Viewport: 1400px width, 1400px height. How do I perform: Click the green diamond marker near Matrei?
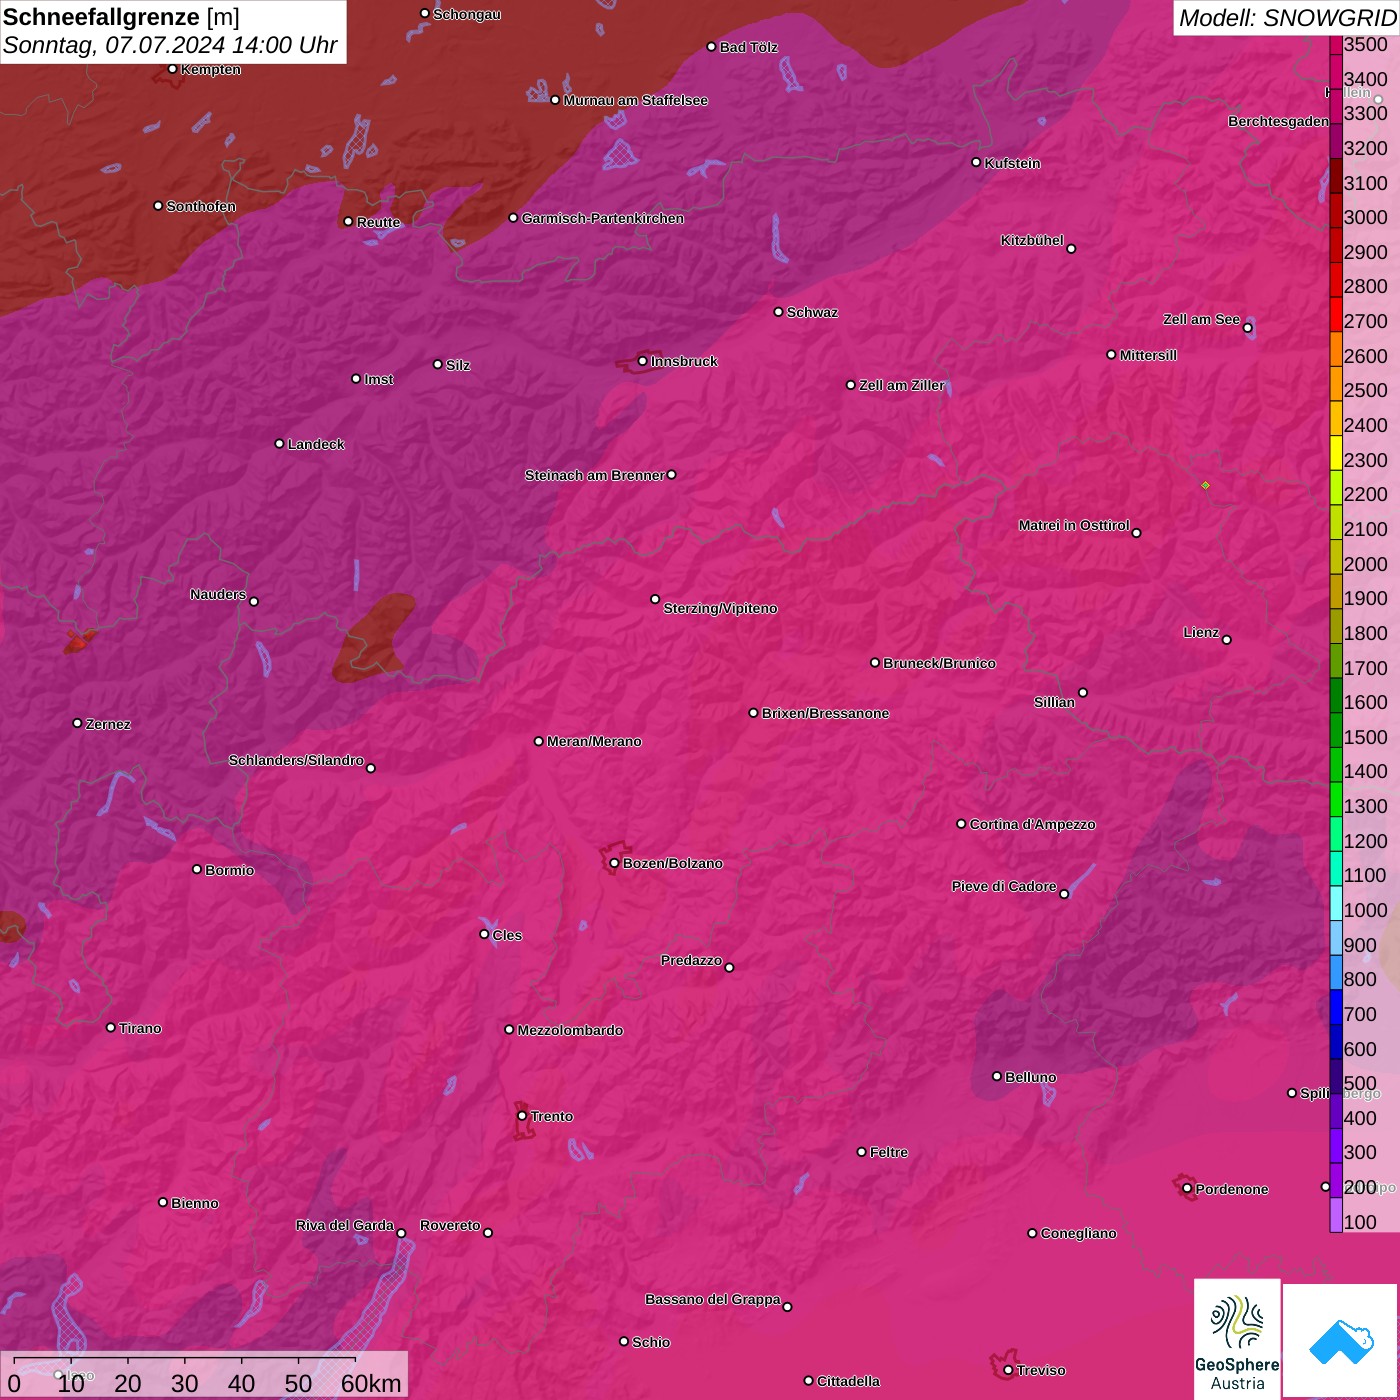pos(1205,485)
